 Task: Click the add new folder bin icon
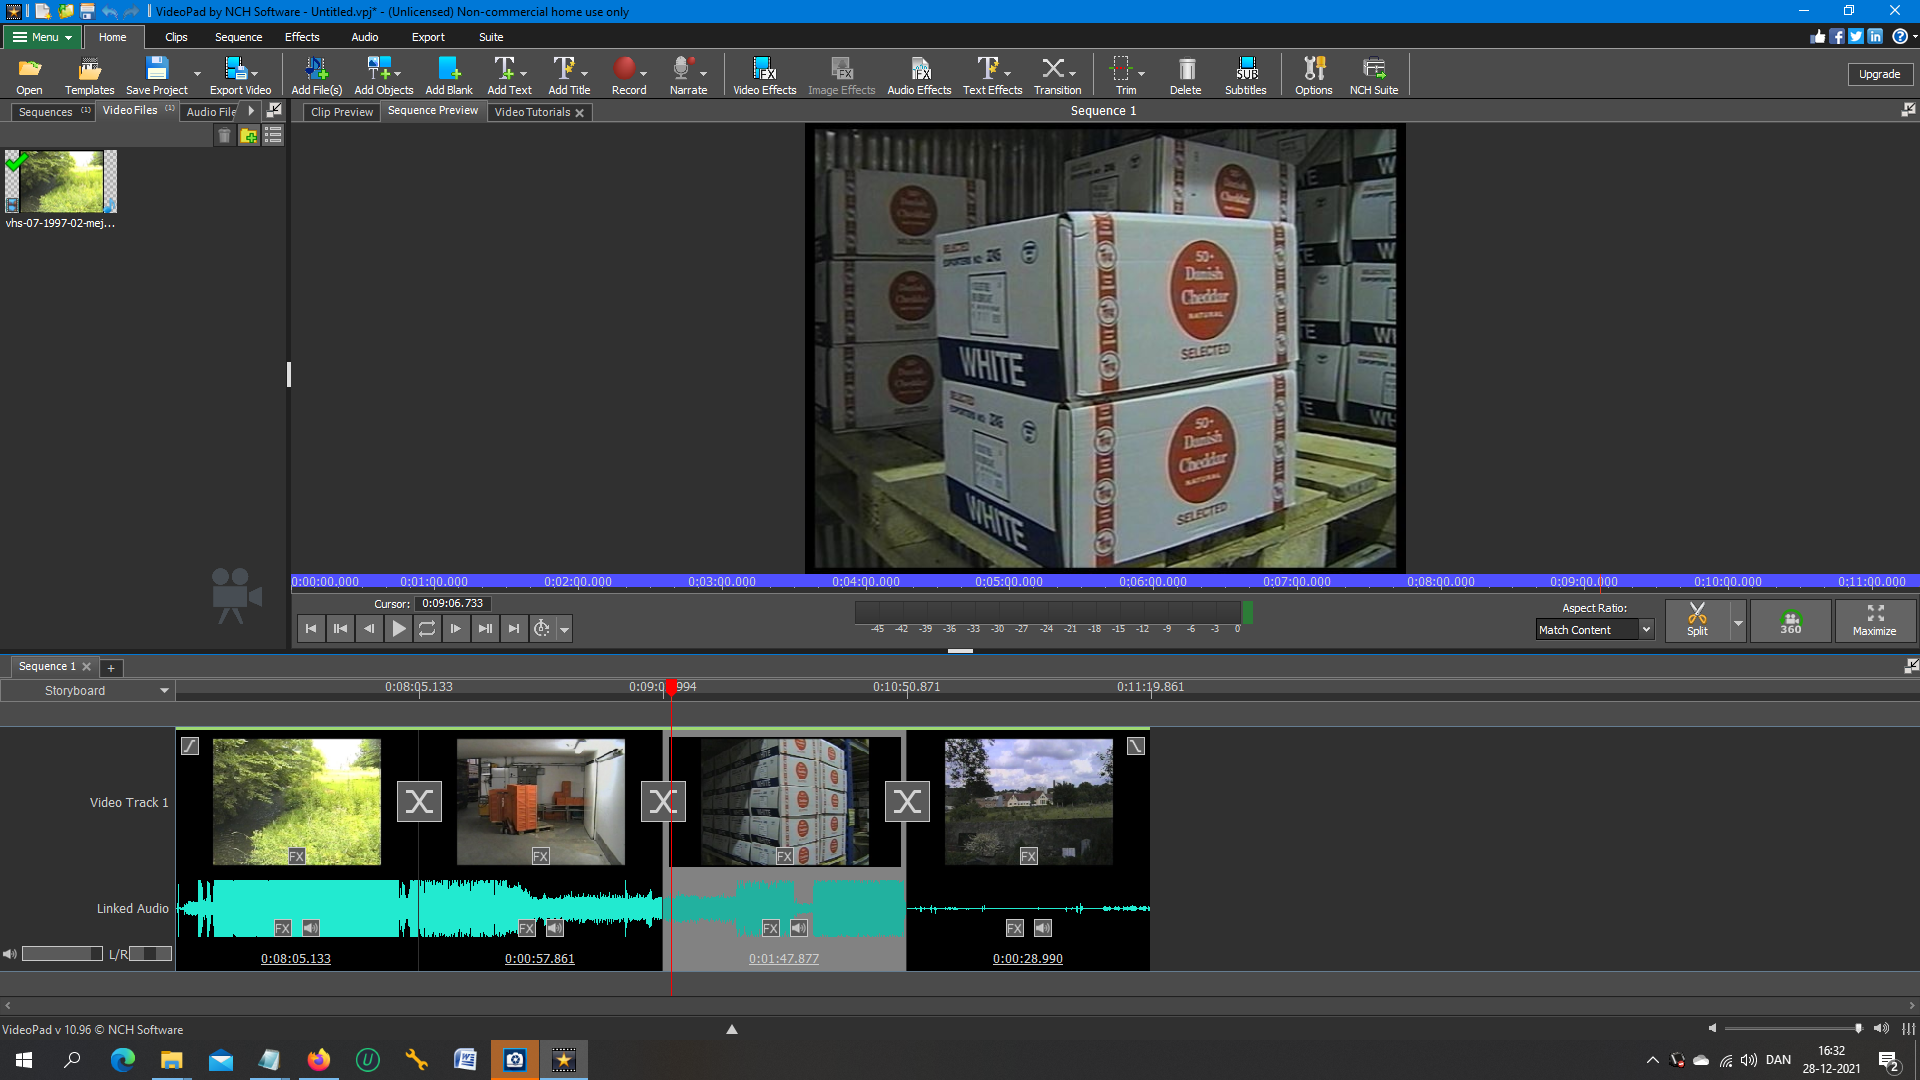[248, 135]
